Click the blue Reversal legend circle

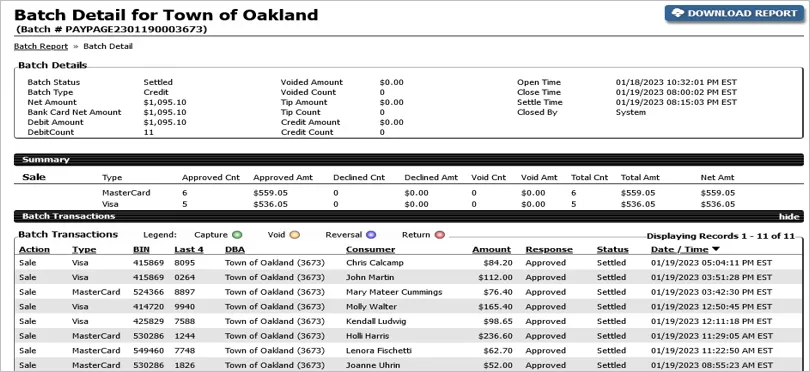click(x=371, y=235)
